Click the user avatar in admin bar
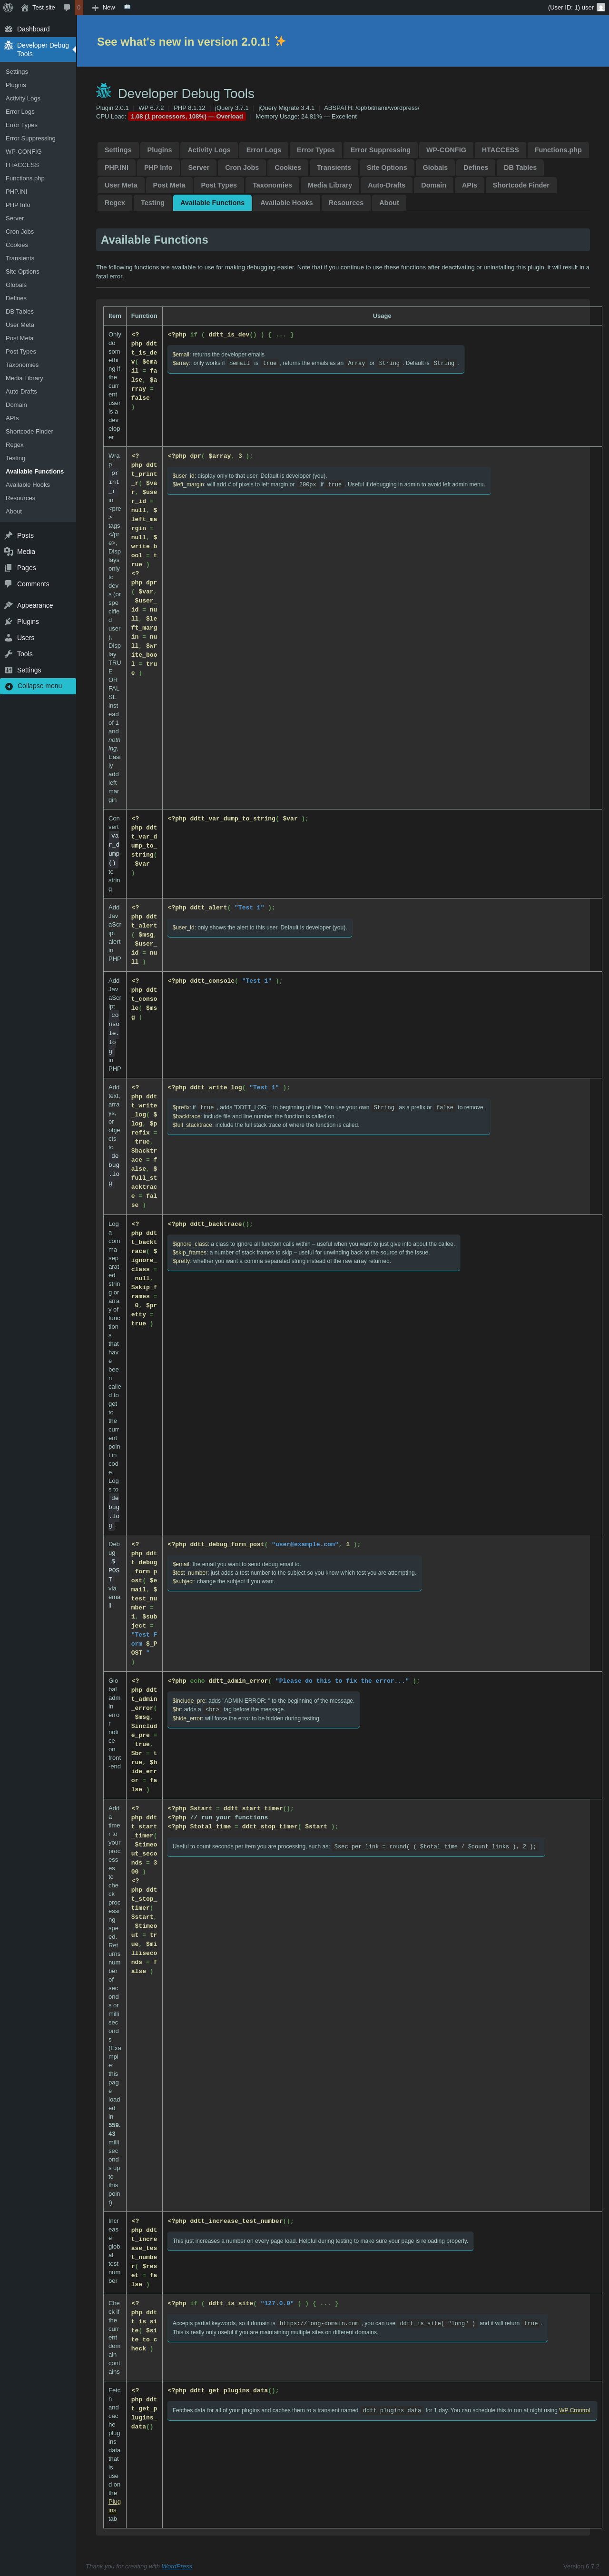This screenshot has width=609, height=2576. point(601,7)
